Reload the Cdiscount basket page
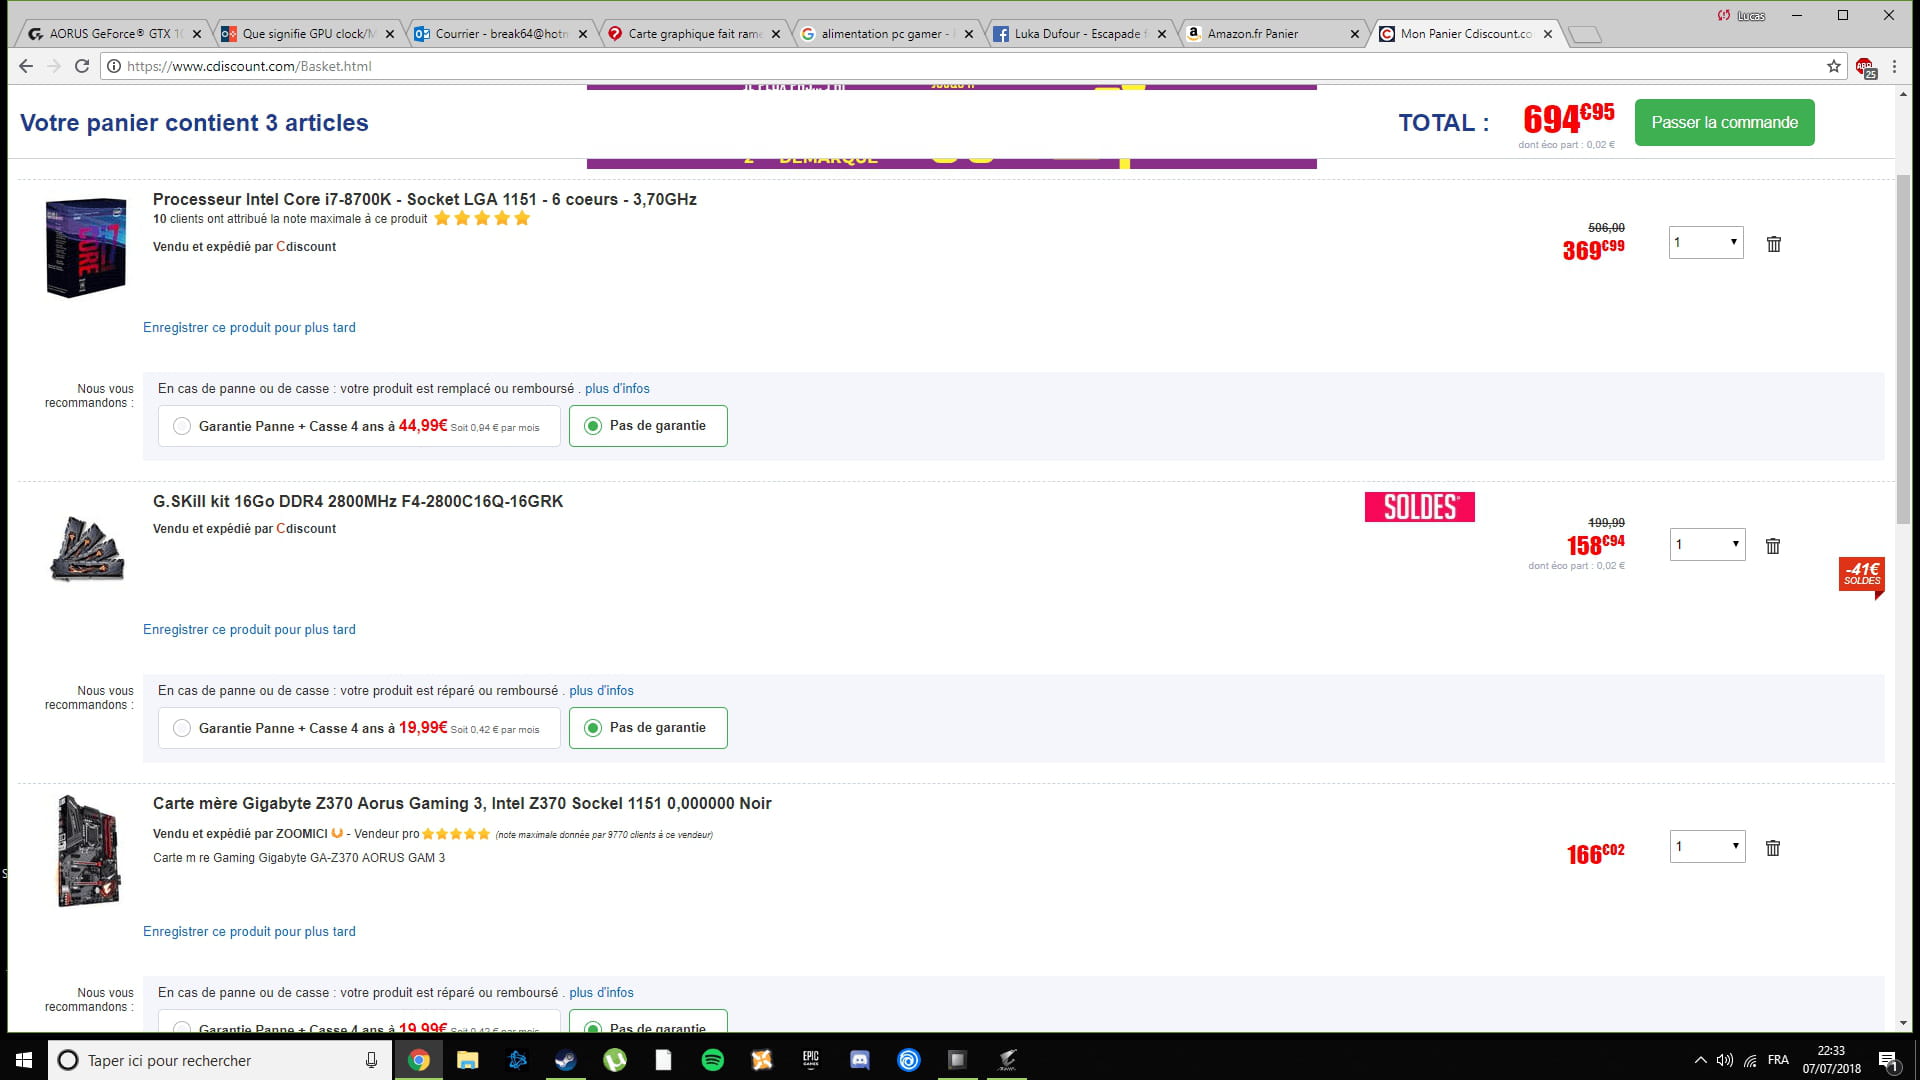 (x=82, y=66)
